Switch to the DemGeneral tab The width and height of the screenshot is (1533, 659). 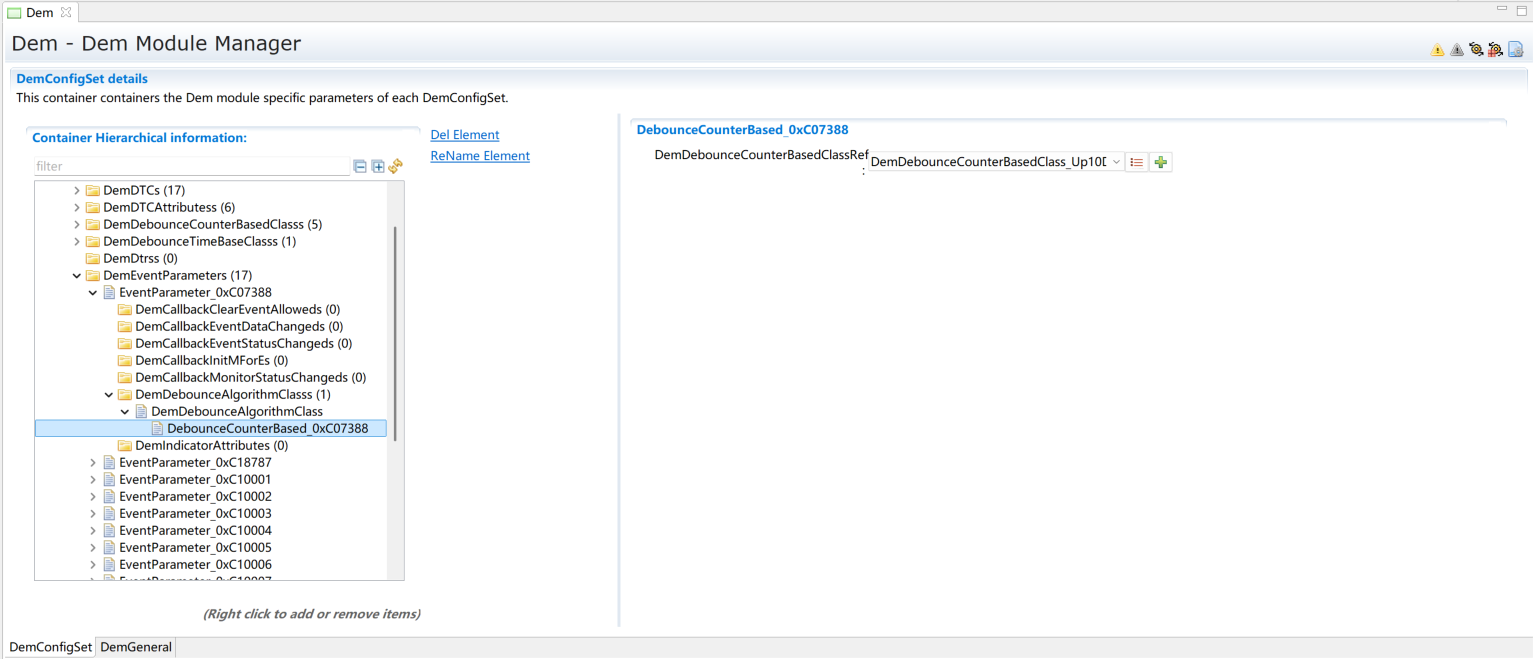[136, 647]
